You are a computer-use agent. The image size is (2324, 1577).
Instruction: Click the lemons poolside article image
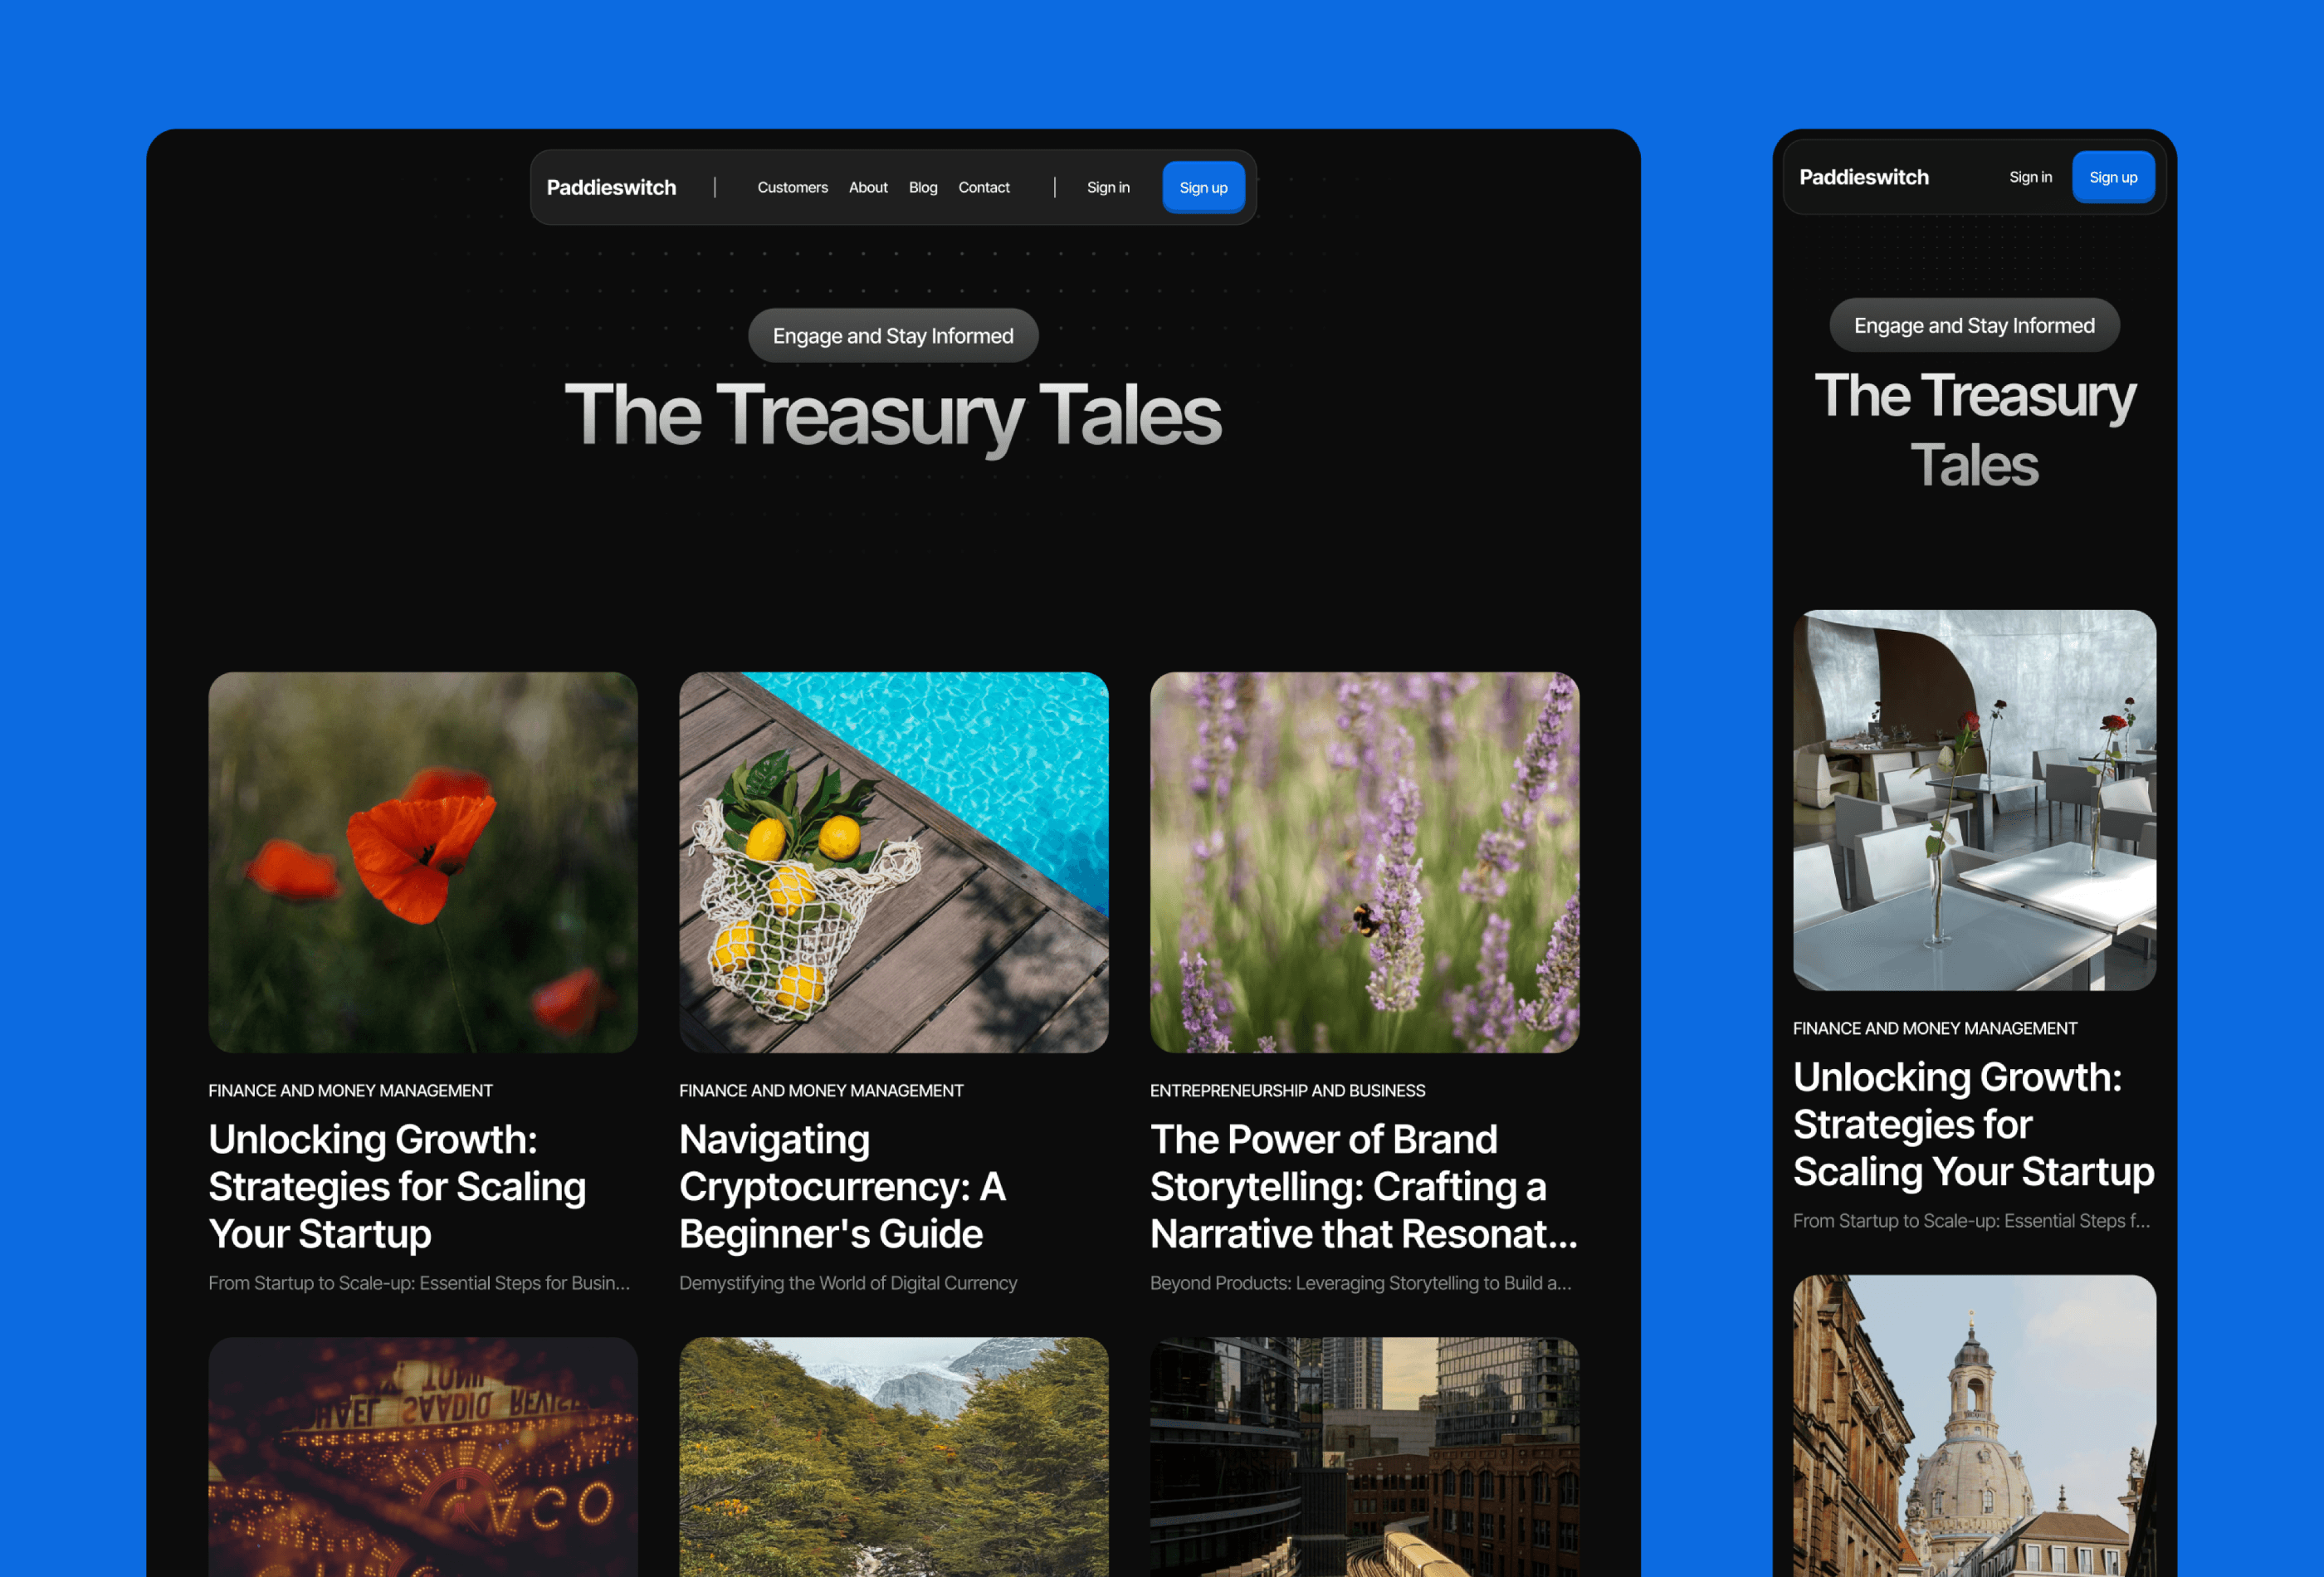(894, 861)
